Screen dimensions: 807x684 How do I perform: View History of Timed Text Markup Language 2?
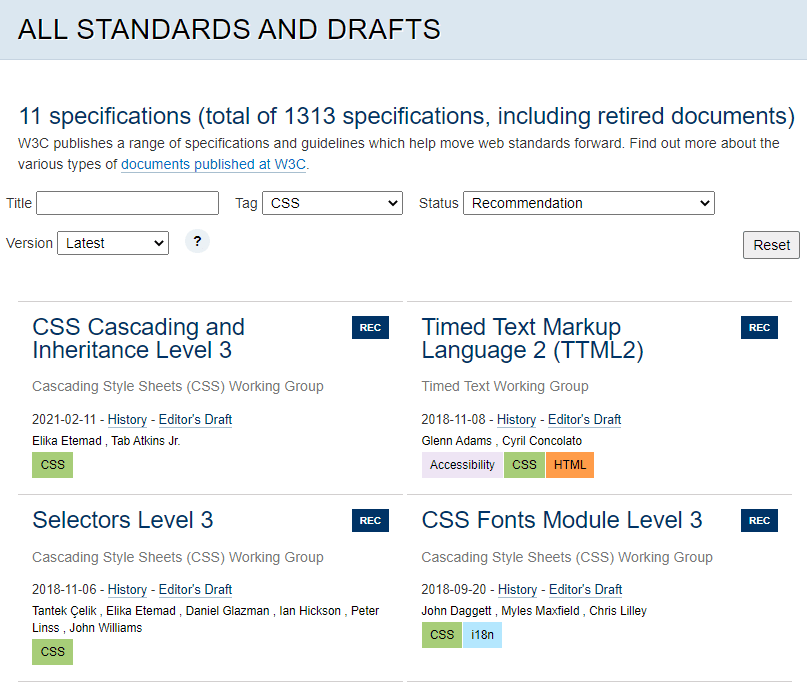516,420
